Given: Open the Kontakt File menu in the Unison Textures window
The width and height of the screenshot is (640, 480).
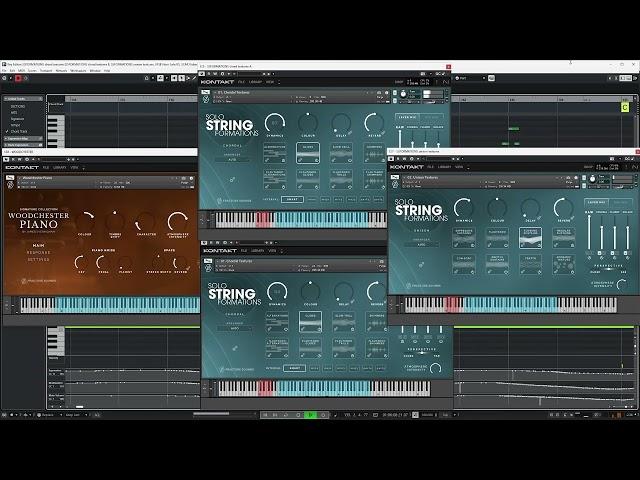Looking at the screenshot, I should (x=431, y=167).
